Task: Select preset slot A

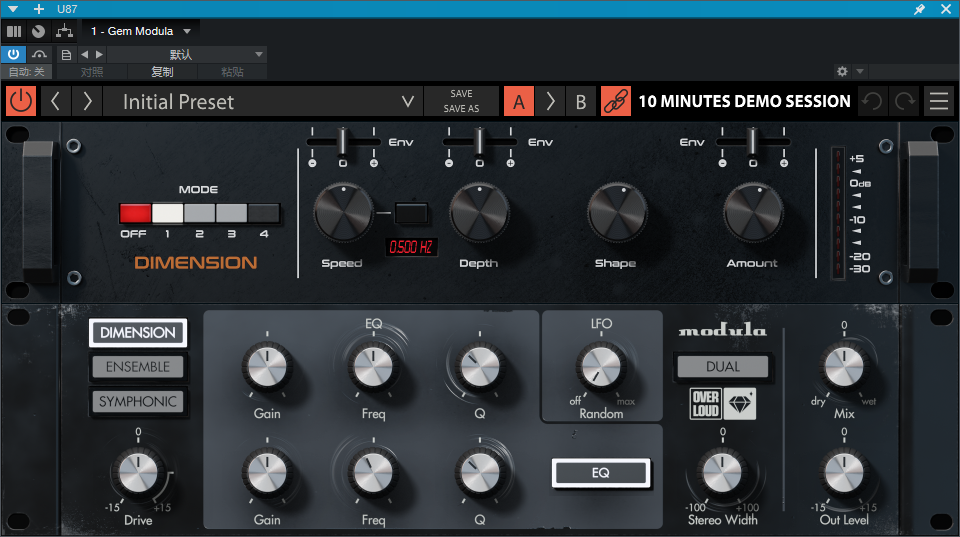Action: 519,101
